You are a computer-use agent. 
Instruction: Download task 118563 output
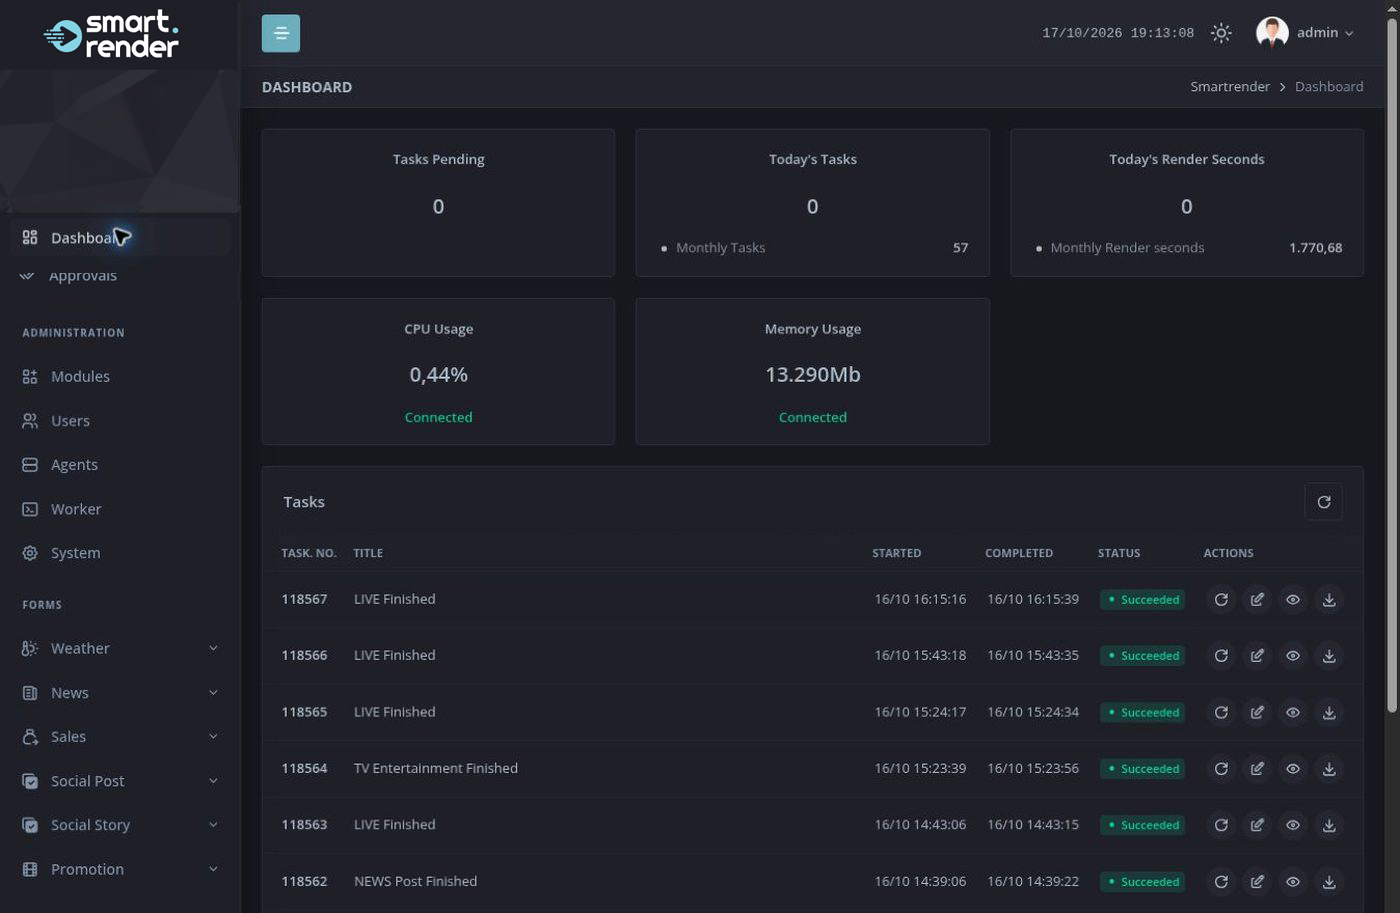[x=1329, y=825]
